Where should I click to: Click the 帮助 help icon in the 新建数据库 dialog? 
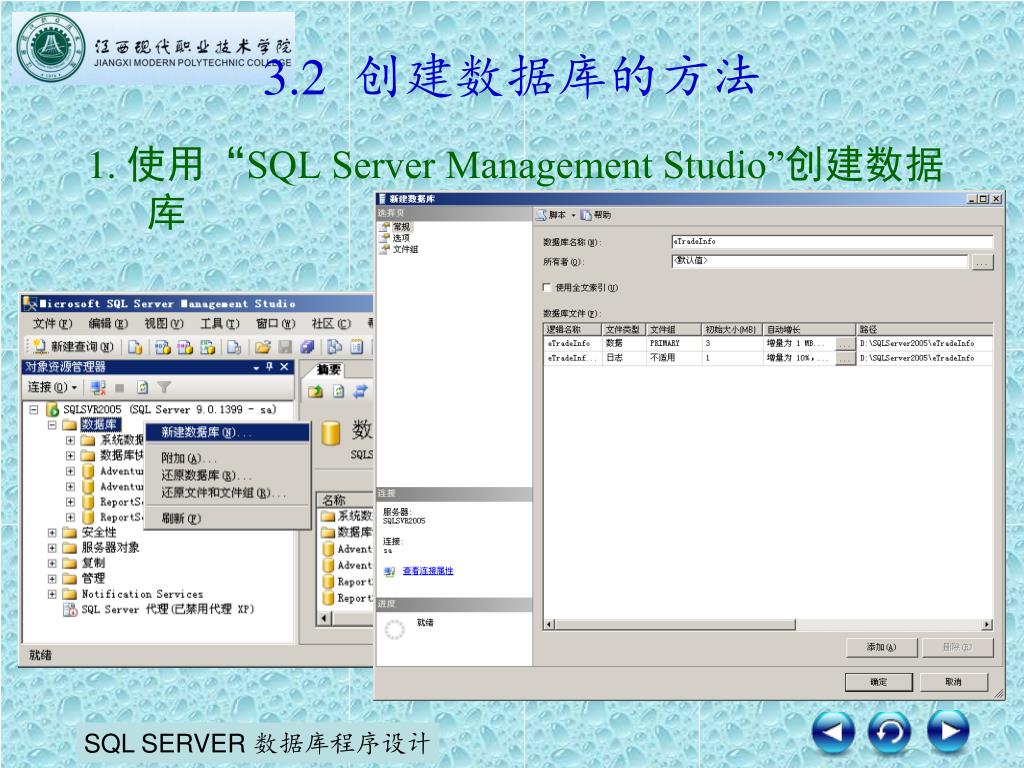(586, 215)
